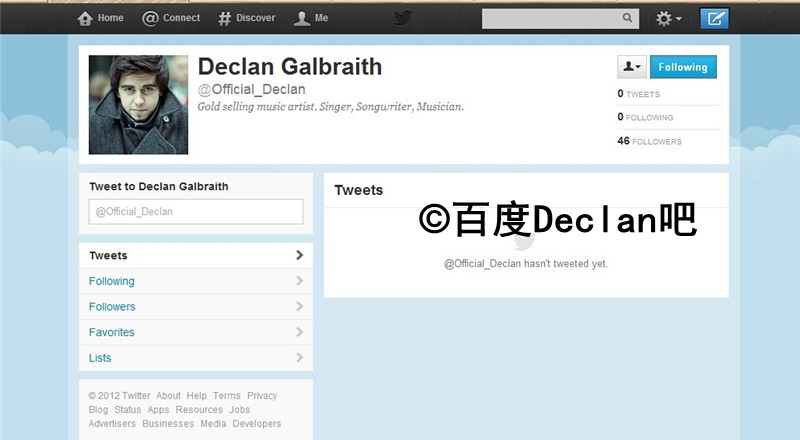Open Declan Galbraith's profile photo

click(138, 105)
